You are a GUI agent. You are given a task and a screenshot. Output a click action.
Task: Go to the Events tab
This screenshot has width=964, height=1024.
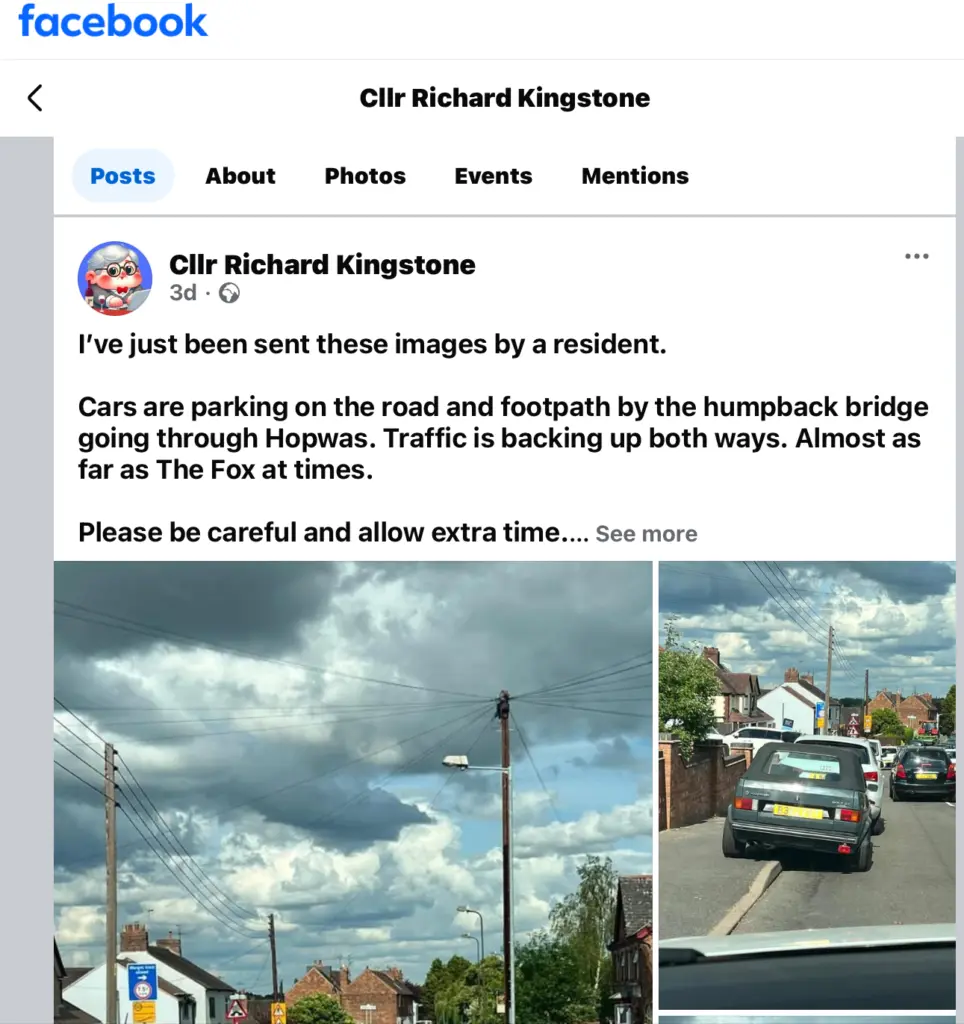493,176
